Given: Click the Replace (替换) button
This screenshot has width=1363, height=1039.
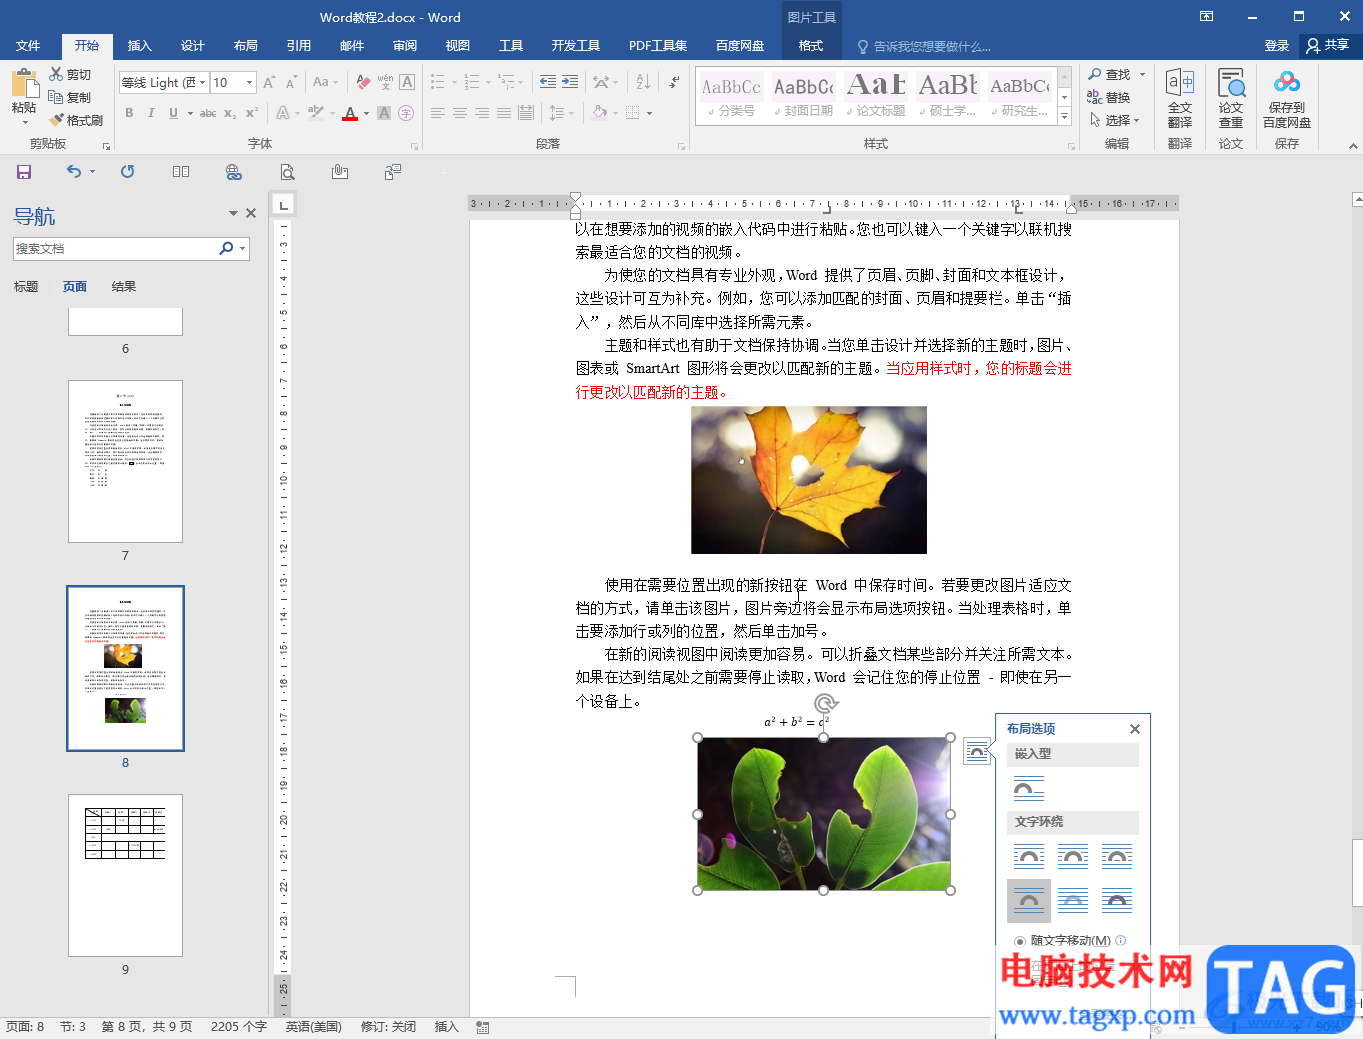Looking at the screenshot, I should [x=1109, y=97].
